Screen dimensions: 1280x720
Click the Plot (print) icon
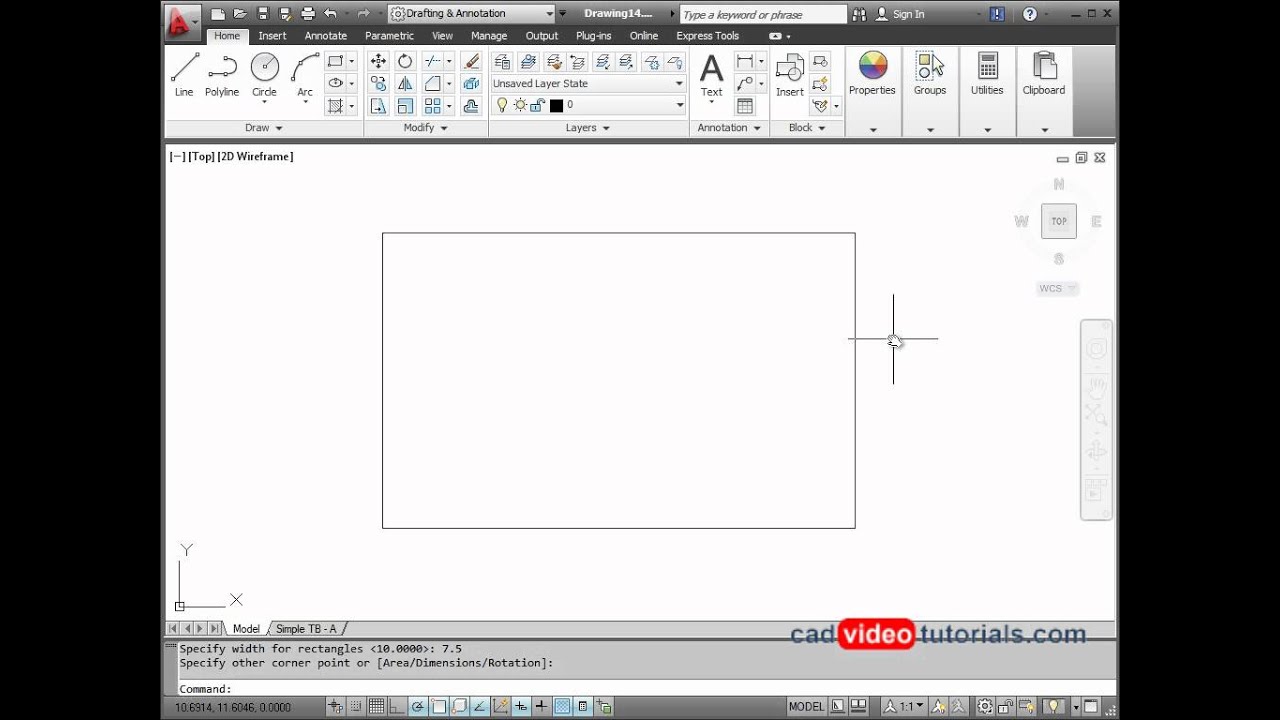tap(308, 14)
